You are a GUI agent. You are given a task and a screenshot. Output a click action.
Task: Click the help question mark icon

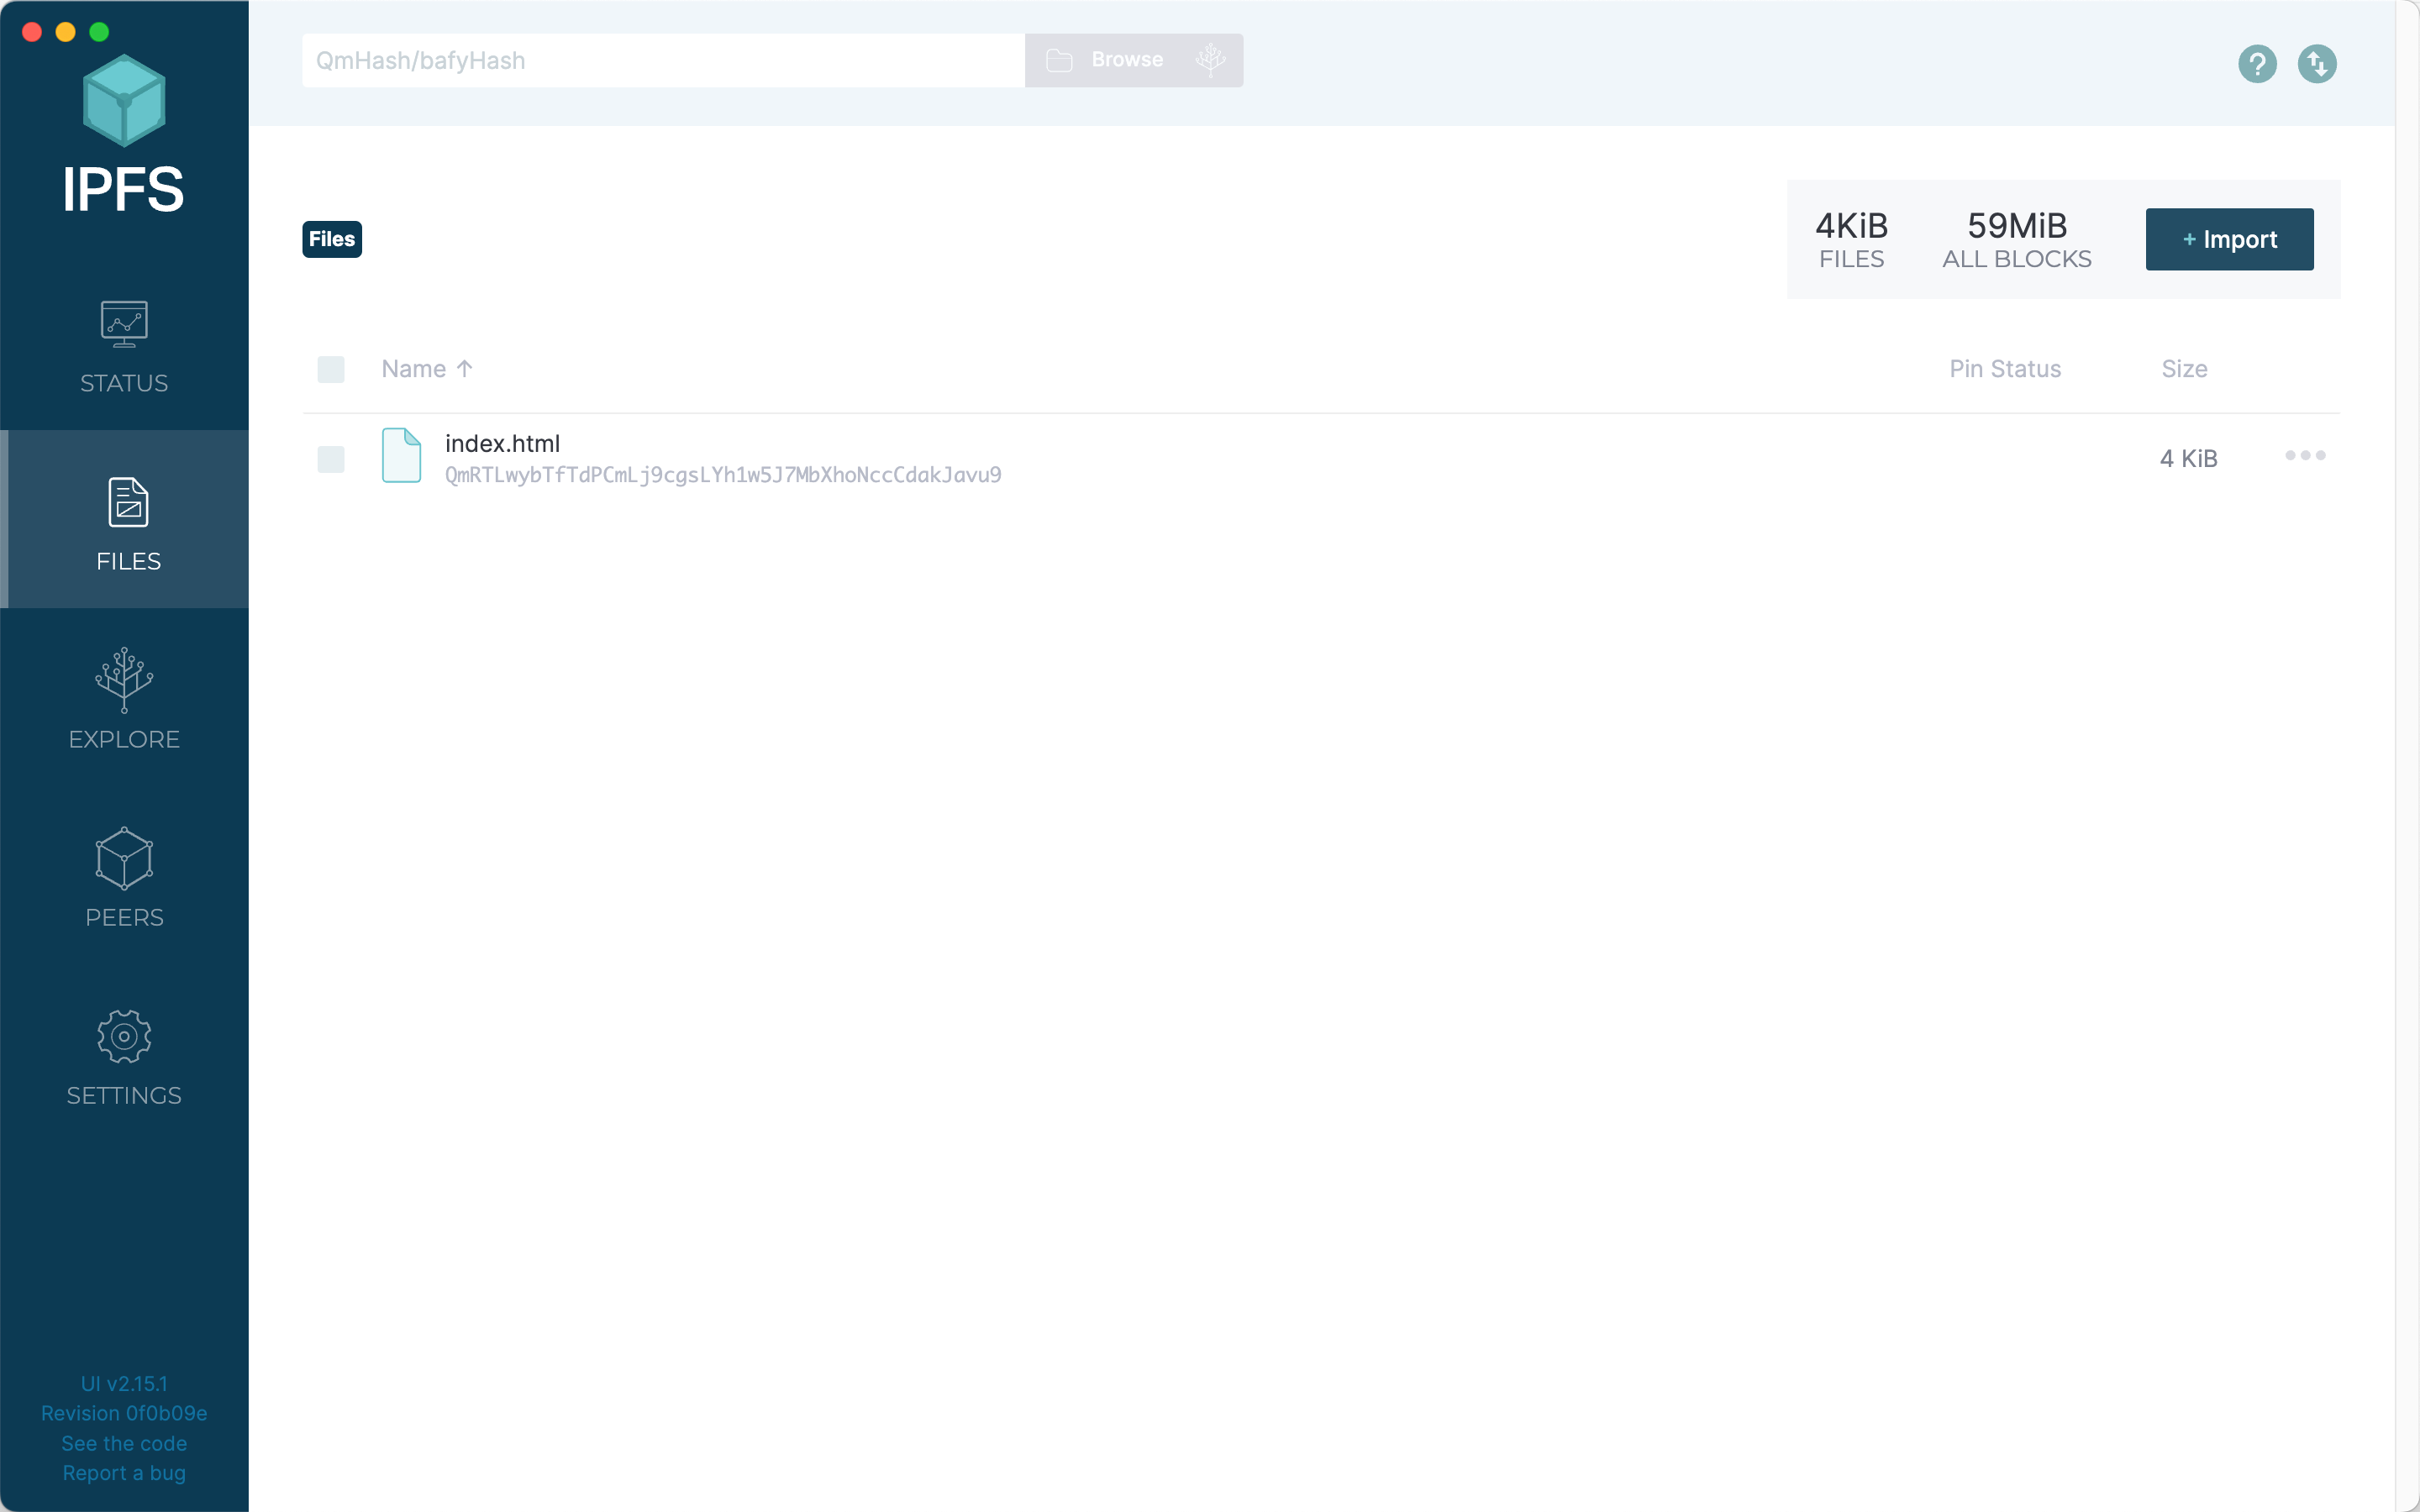tap(2257, 64)
